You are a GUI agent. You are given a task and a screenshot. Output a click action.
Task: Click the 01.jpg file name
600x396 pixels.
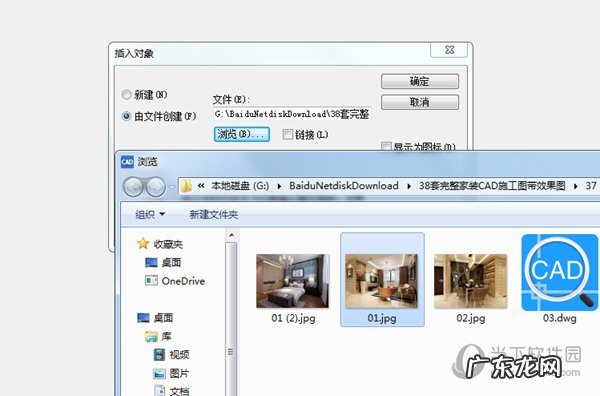(x=382, y=318)
